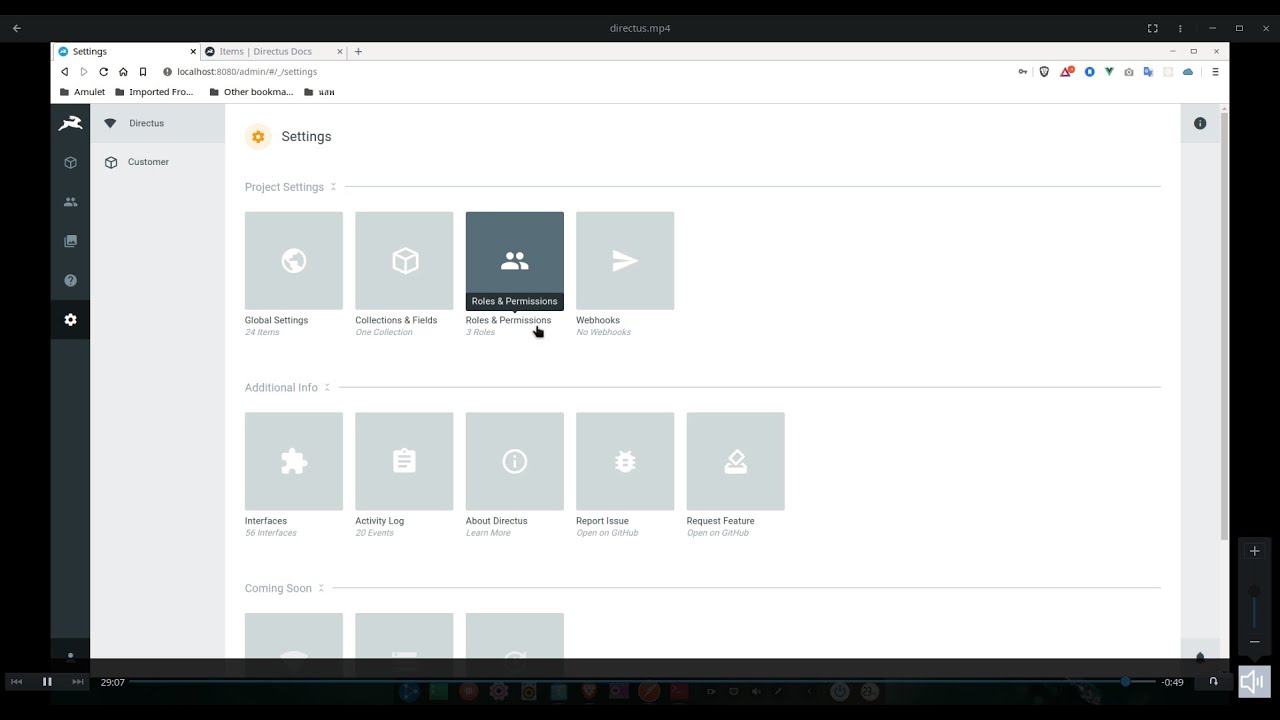Open the browser hamburger menu
The width and height of the screenshot is (1280, 720).
click(1215, 72)
